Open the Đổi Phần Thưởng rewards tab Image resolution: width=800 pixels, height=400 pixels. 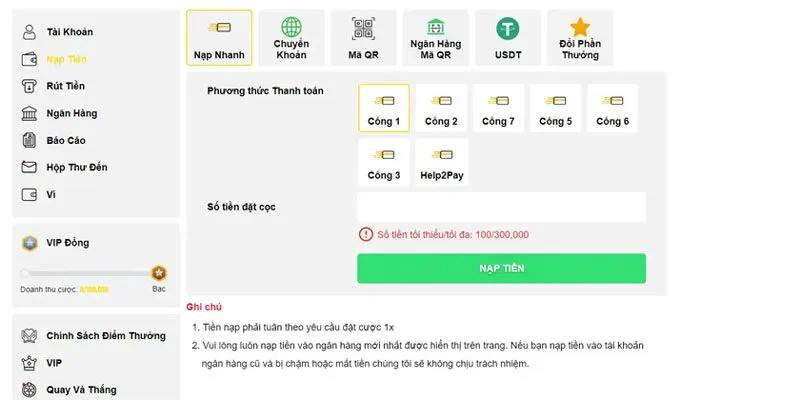tap(580, 37)
